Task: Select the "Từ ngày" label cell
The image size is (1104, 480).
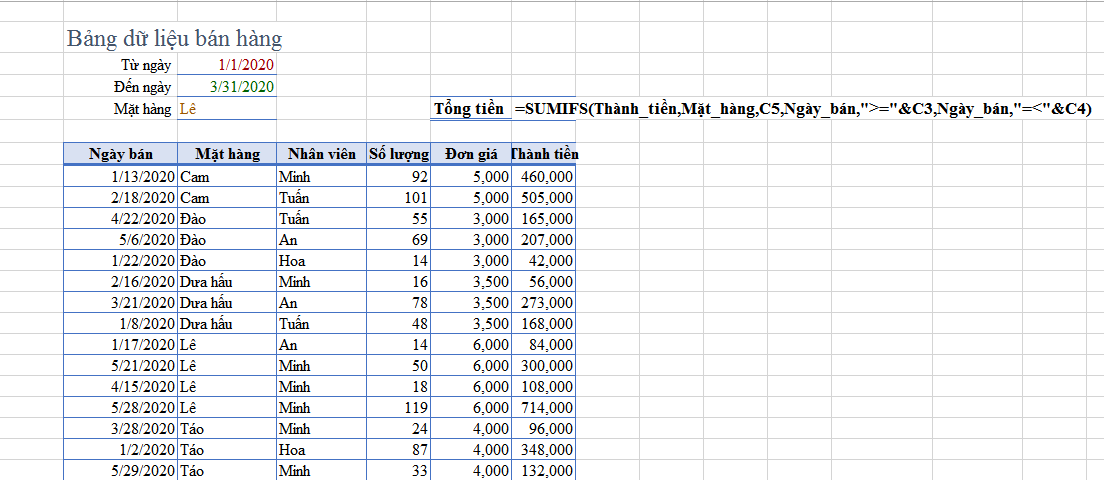Action: click(146, 65)
